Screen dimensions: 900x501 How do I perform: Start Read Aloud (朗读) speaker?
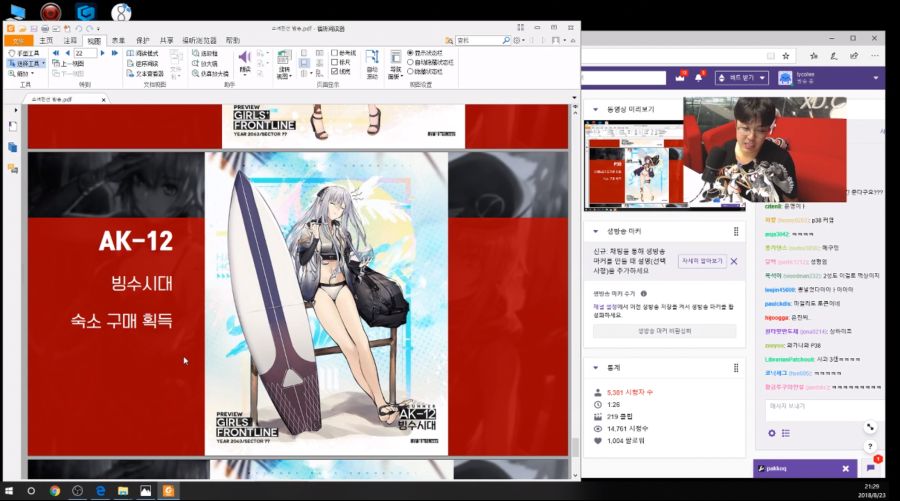pos(245,61)
